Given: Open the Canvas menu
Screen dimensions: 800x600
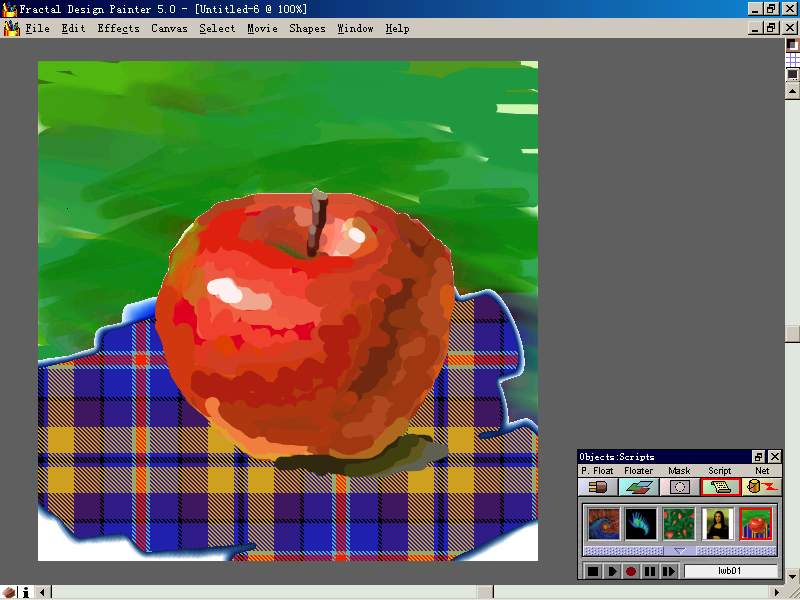Looking at the screenshot, I should pos(169,29).
